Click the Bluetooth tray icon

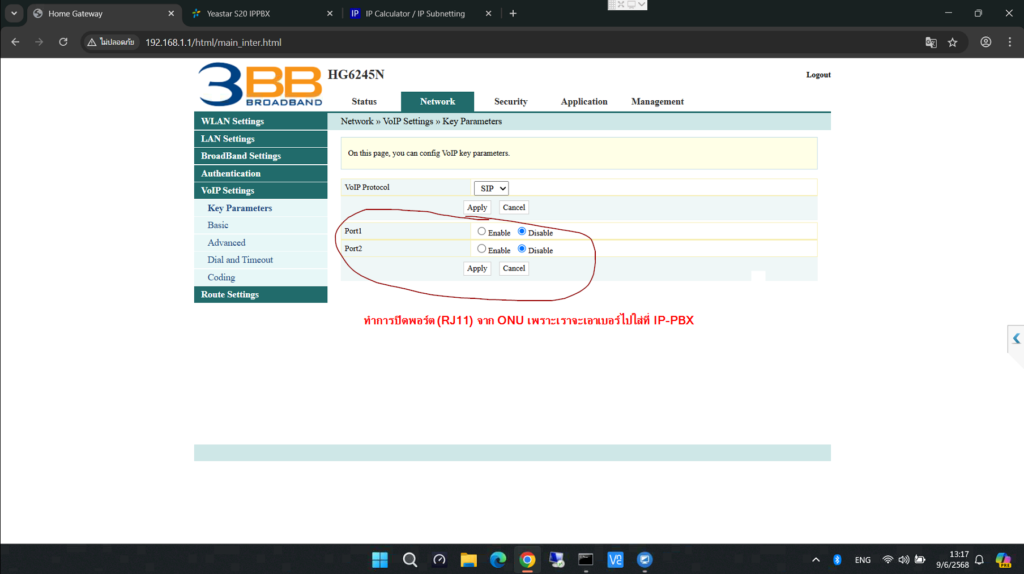point(837,560)
